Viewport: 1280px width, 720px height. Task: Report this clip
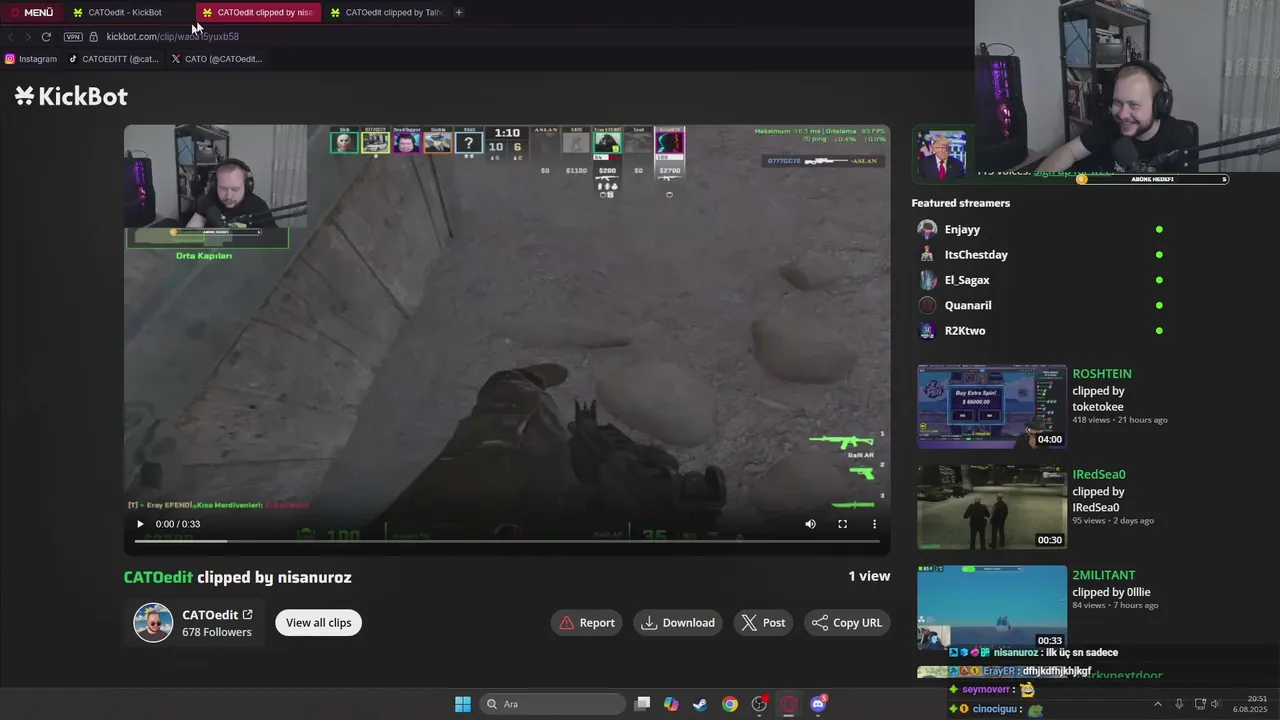click(587, 622)
